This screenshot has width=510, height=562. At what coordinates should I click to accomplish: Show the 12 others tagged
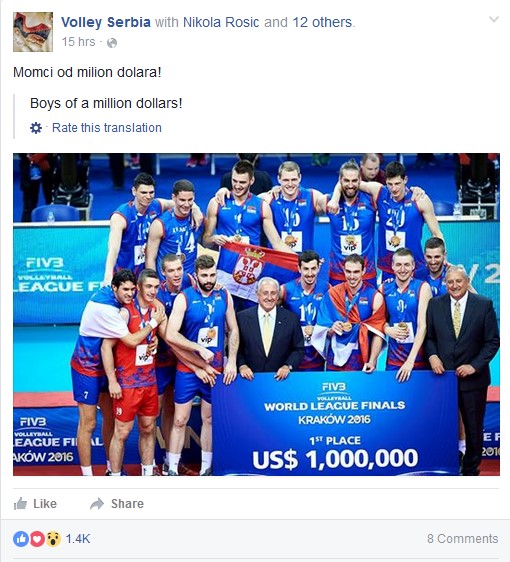[322, 22]
